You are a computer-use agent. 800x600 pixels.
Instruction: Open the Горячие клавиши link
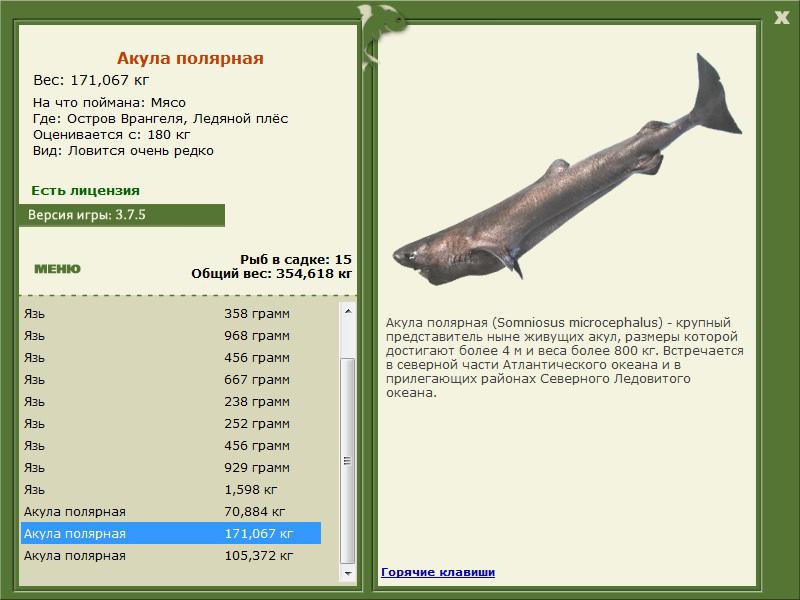pos(438,572)
